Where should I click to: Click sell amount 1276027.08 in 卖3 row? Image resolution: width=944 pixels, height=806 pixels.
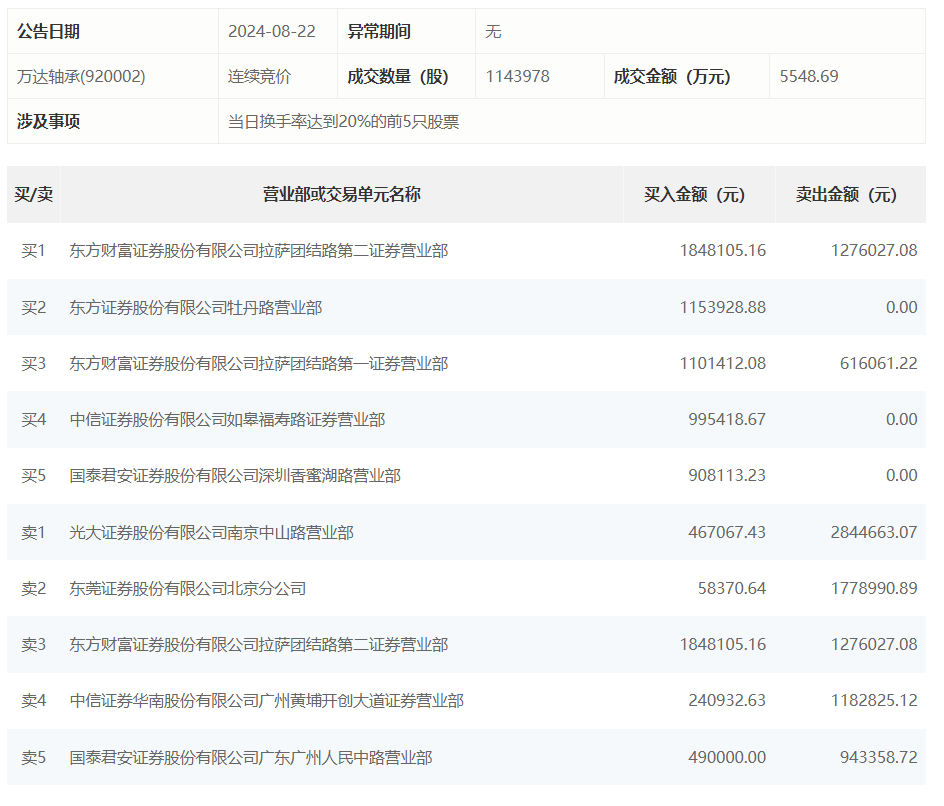tap(874, 644)
